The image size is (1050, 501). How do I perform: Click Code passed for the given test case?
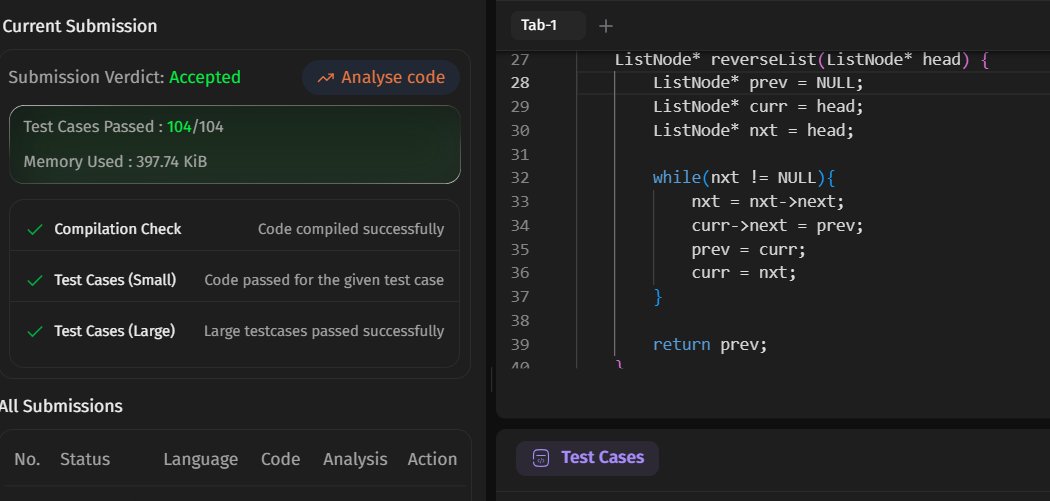[x=324, y=280]
